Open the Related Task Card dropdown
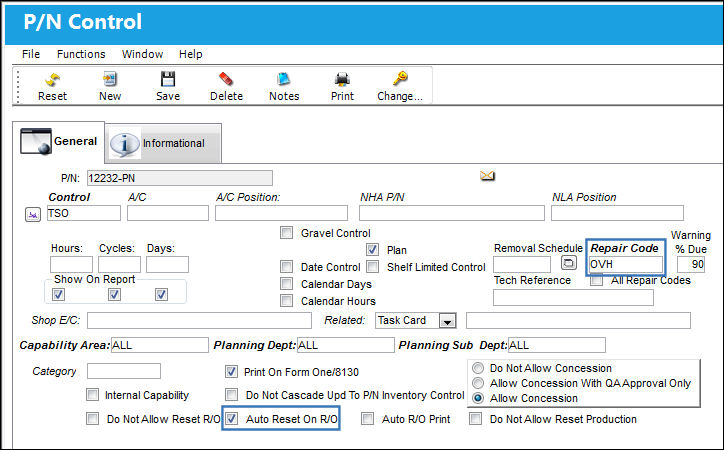This screenshot has width=724, height=450. coord(447,321)
